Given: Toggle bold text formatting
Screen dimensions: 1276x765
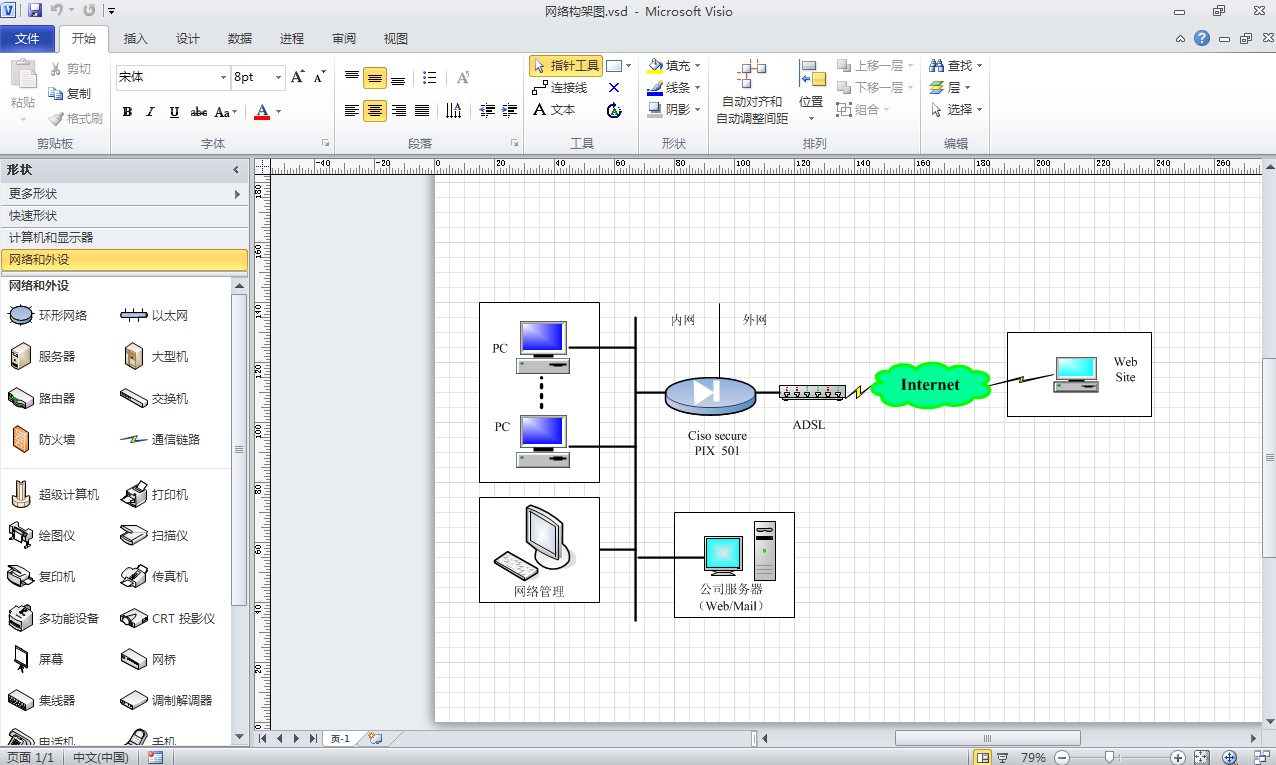Looking at the screenshot, I should pos(127,112).
